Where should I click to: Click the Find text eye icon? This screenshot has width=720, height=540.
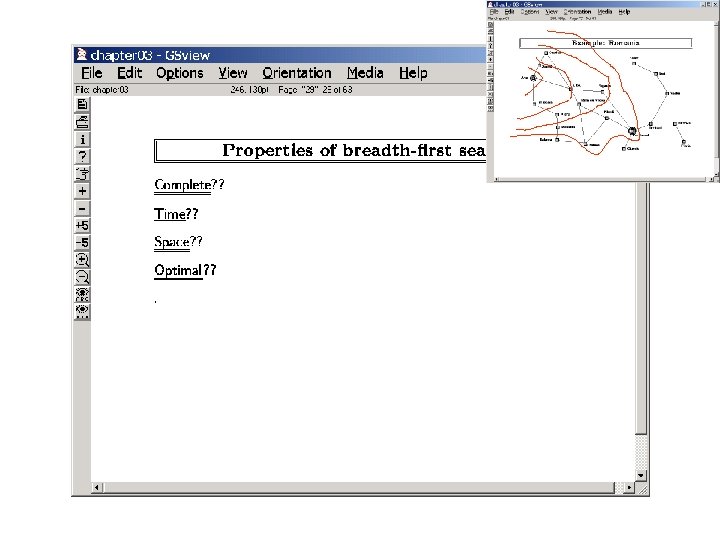click(x=82, y=294)
